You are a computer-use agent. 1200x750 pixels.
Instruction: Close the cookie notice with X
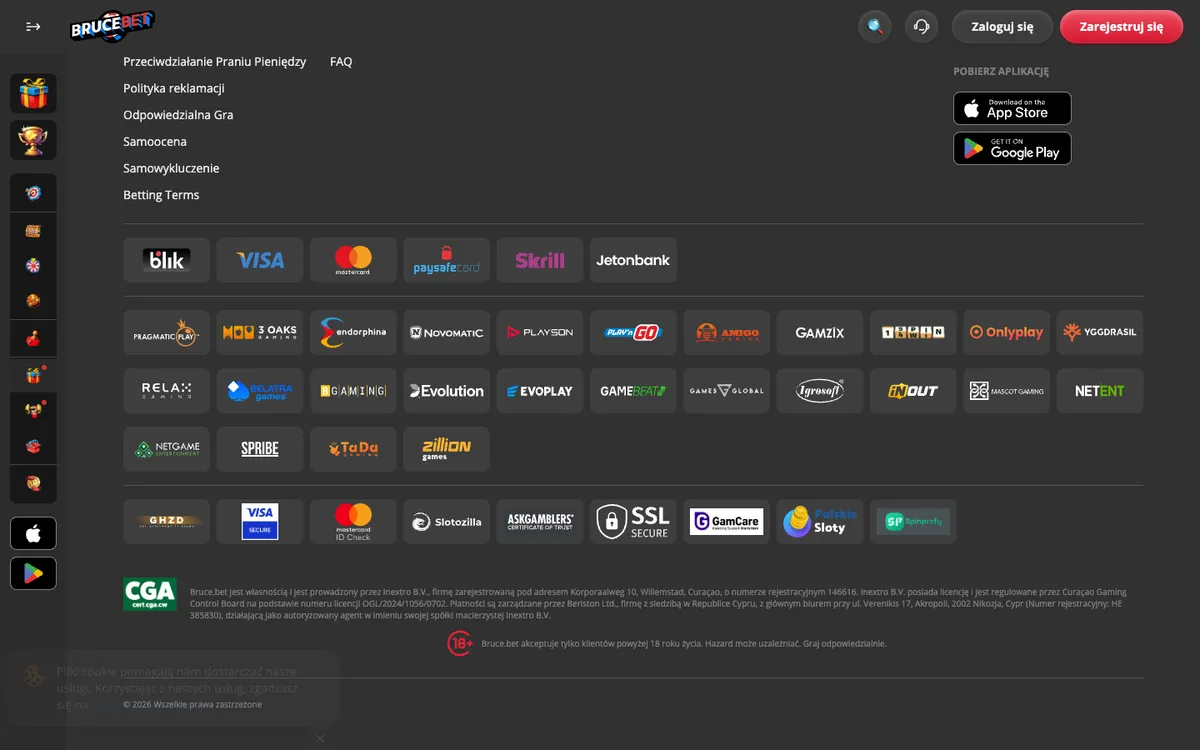tap(320, 738)
